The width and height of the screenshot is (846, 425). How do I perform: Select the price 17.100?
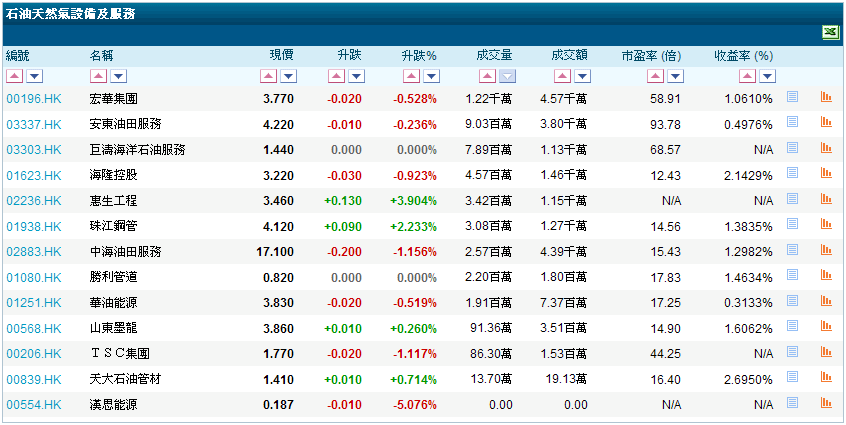[276, 252]
